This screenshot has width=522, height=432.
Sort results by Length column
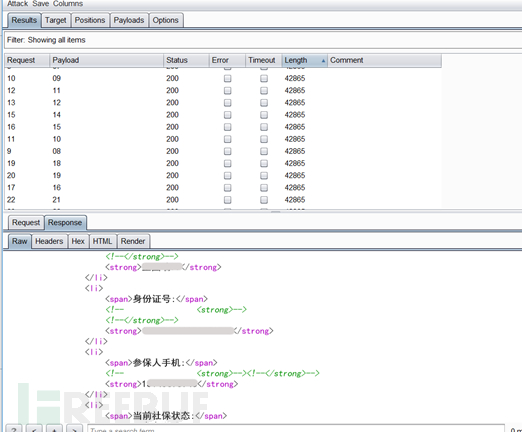(304, 60)
